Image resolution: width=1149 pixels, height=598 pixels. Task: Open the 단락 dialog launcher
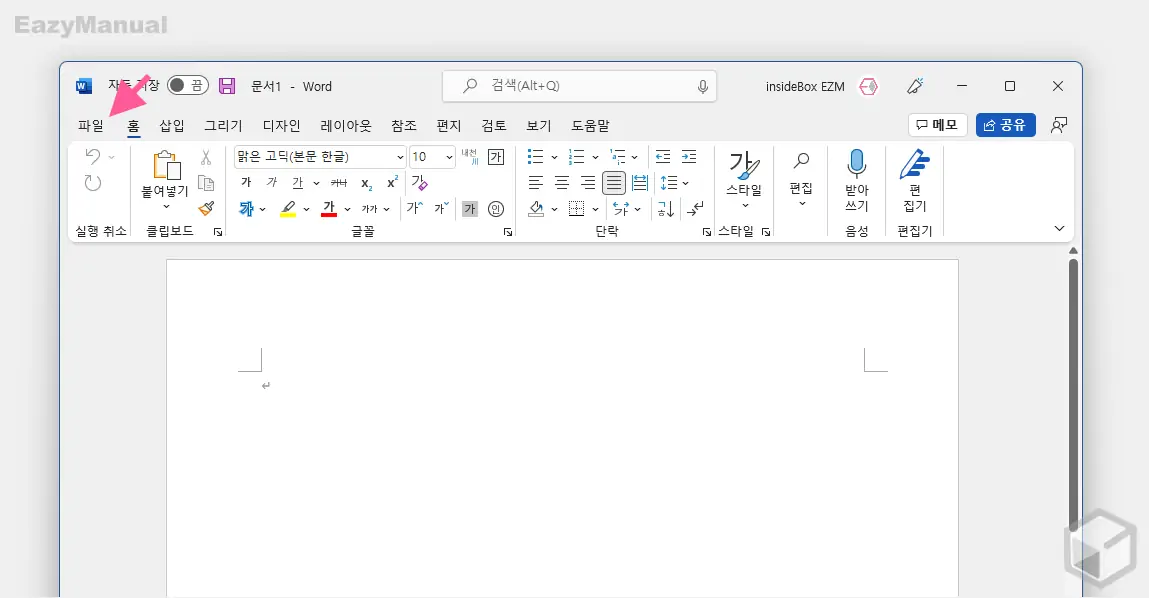(x=706, y=232)
